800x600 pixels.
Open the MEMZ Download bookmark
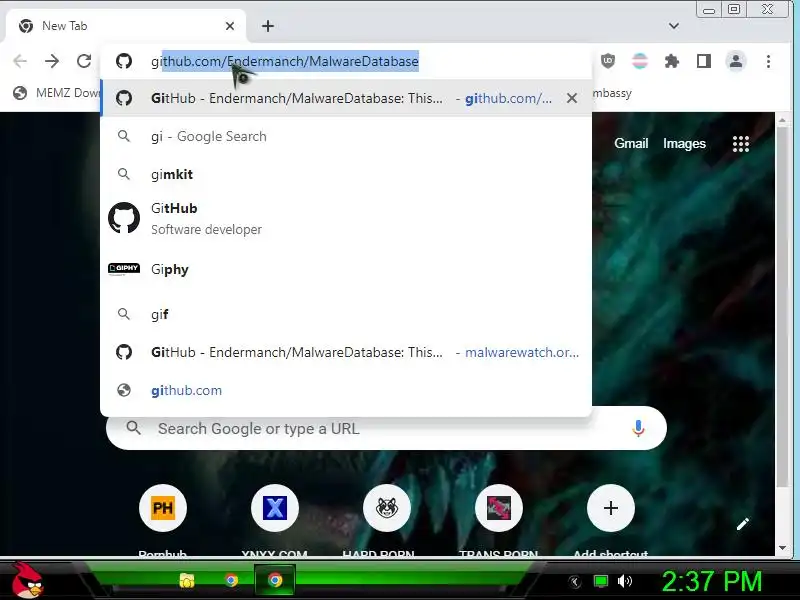56,93
